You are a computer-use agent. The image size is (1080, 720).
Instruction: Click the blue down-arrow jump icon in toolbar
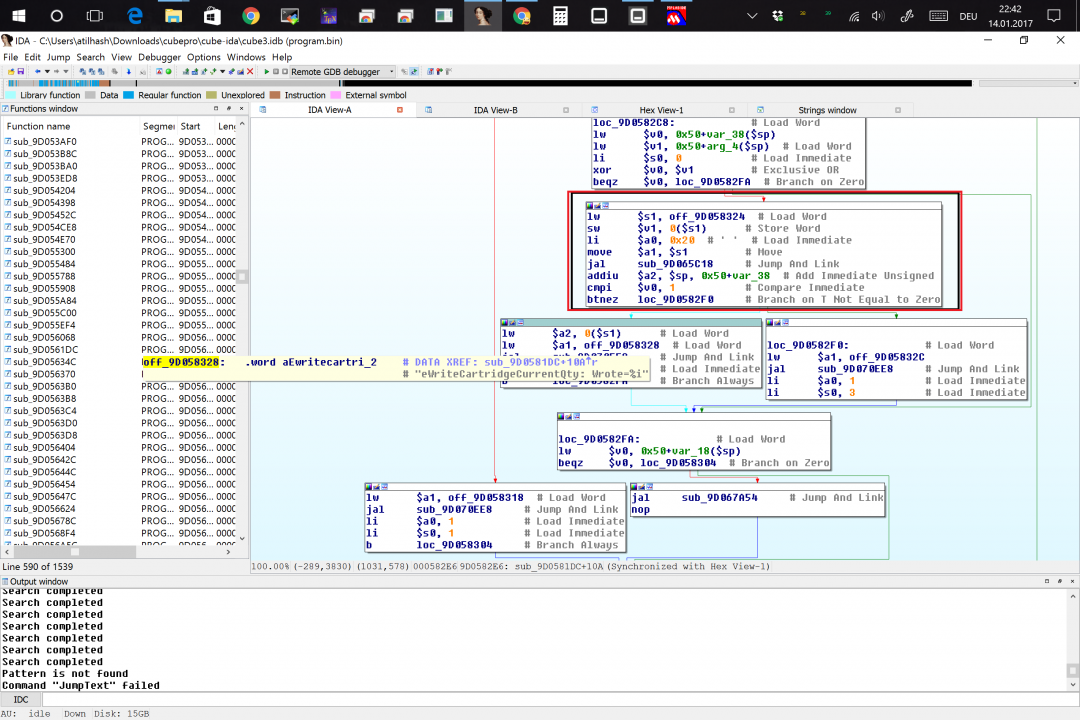pyautogui.click(x=128, y=72)
